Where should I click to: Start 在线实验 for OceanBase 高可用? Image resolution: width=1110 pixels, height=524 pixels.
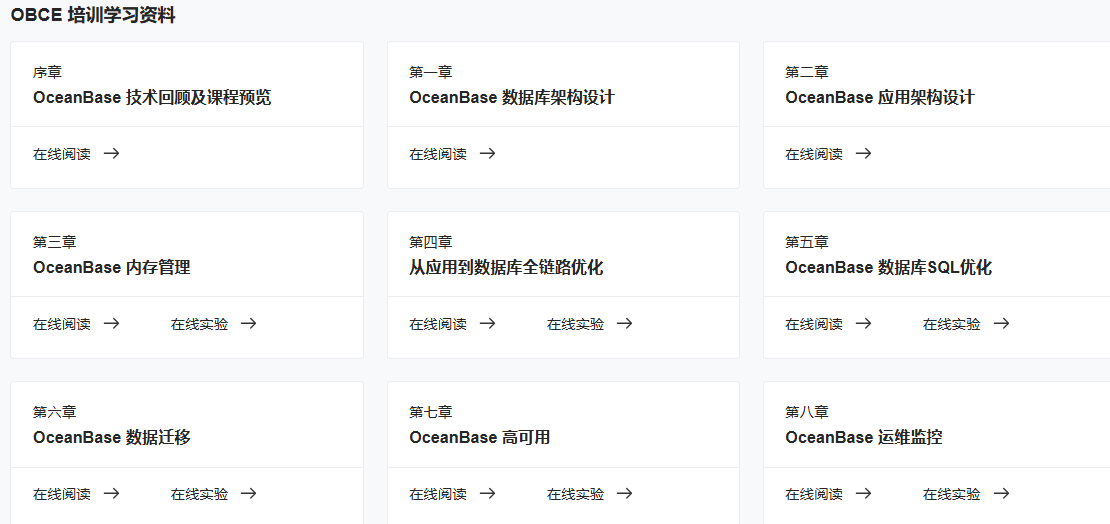575,494
